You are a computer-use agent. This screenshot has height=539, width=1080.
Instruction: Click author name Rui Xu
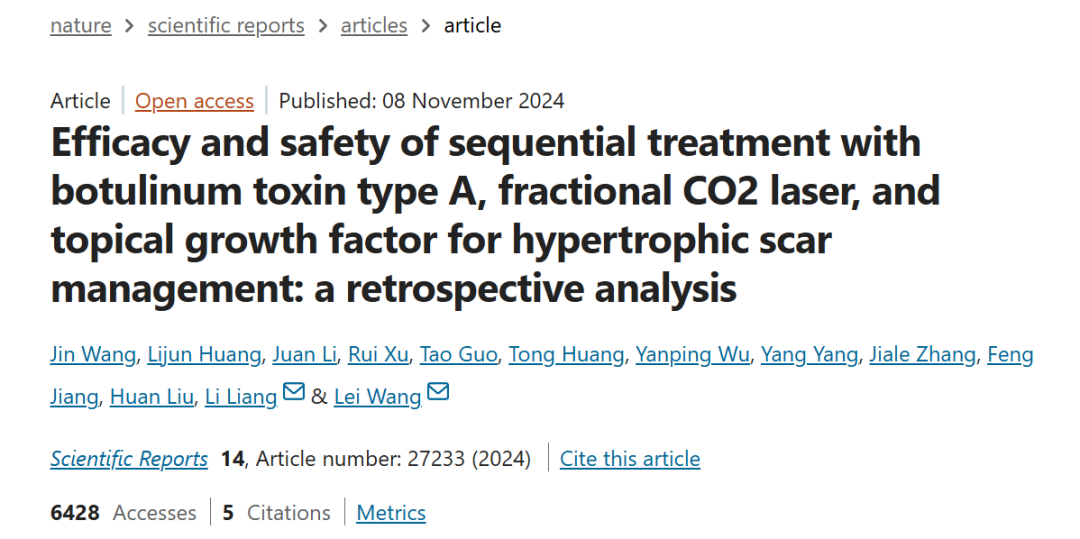(x=378, y=355)
